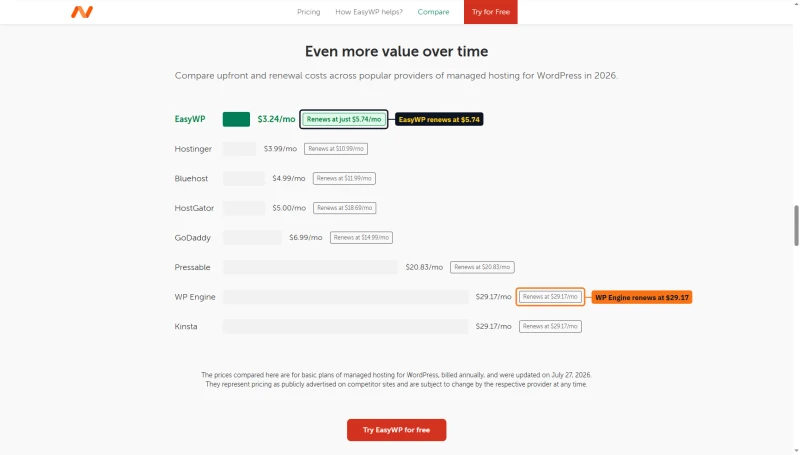This screenshot has height=455, width=800.
Task: Click the Bluehost price bar
Action: pos(243,179)
